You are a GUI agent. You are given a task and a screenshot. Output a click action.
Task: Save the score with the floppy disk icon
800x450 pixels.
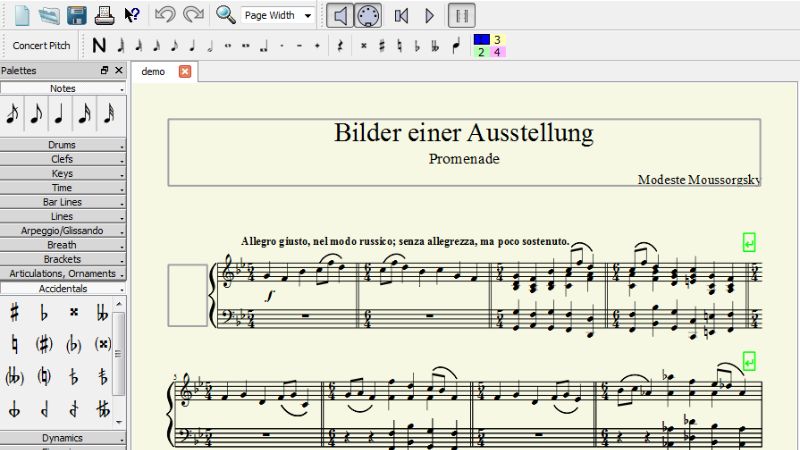[x=77, y=15]
